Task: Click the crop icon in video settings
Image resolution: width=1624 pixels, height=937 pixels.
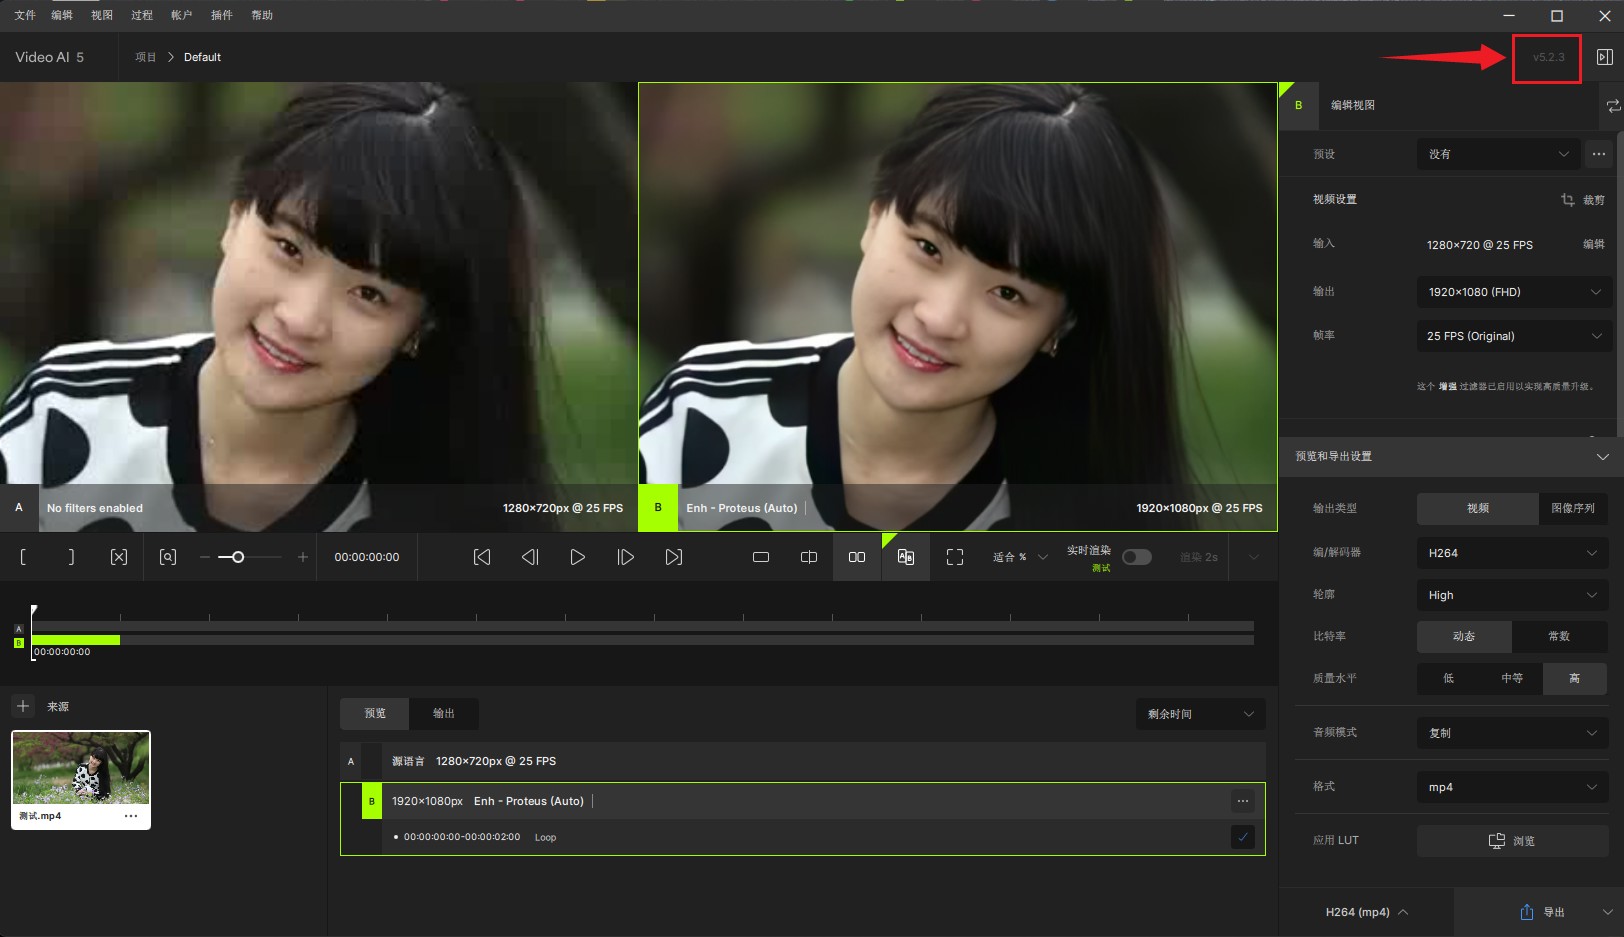Action: (x=1568, y=200)
